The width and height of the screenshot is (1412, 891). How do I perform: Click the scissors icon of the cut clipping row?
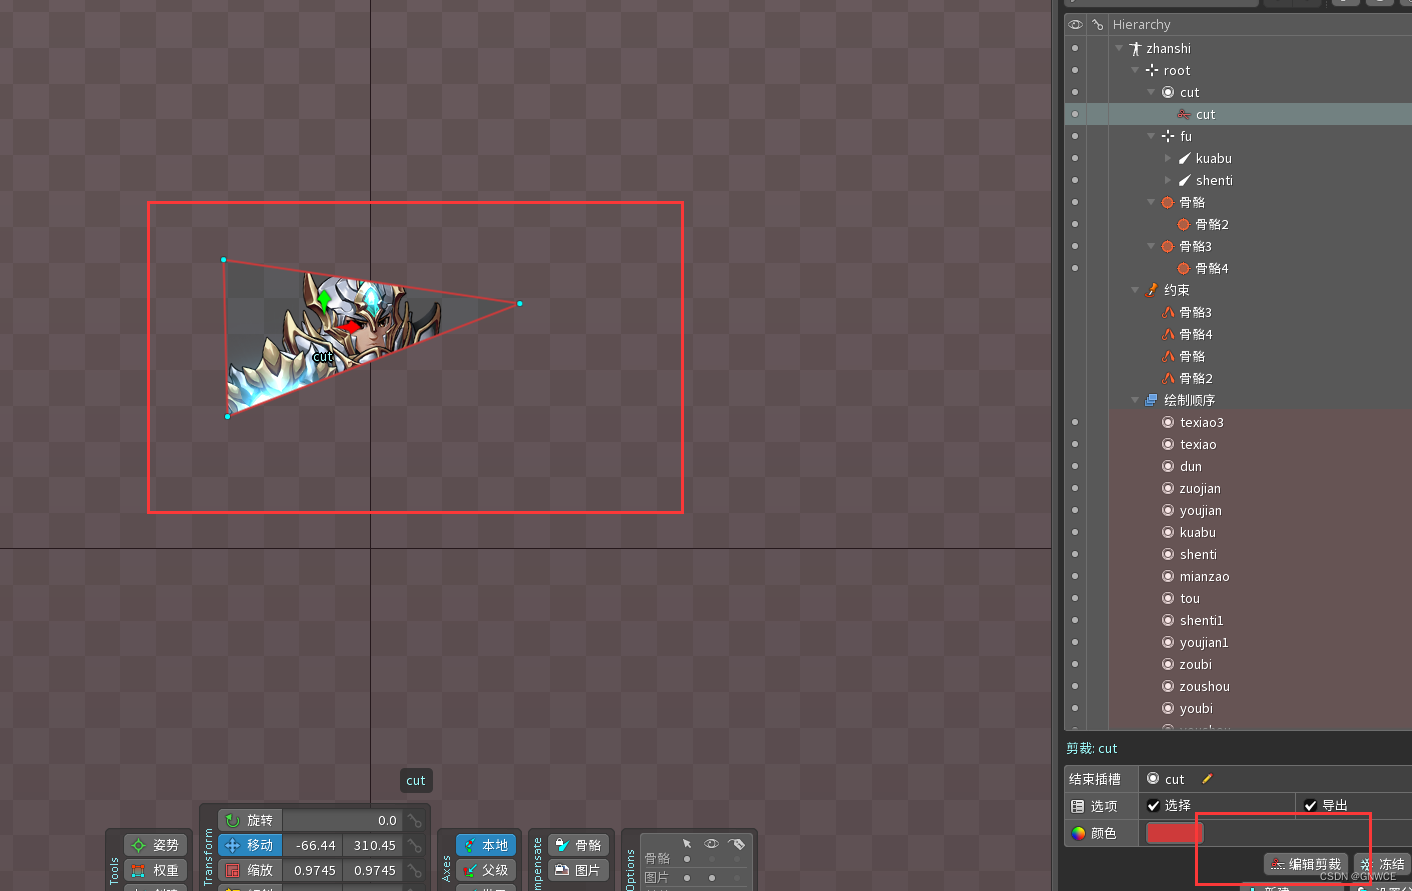(x=1184, y=114)
